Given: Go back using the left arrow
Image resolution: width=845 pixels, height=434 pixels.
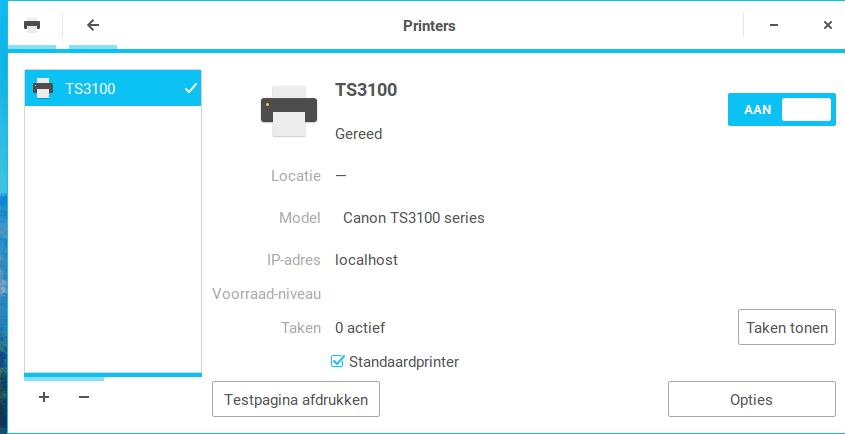Looking at the screenshot, I should [x=93, y=25].
